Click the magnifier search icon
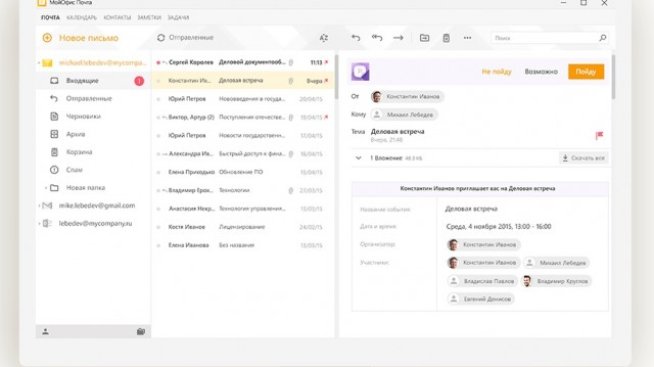The image size is (654, 367). 603,38
